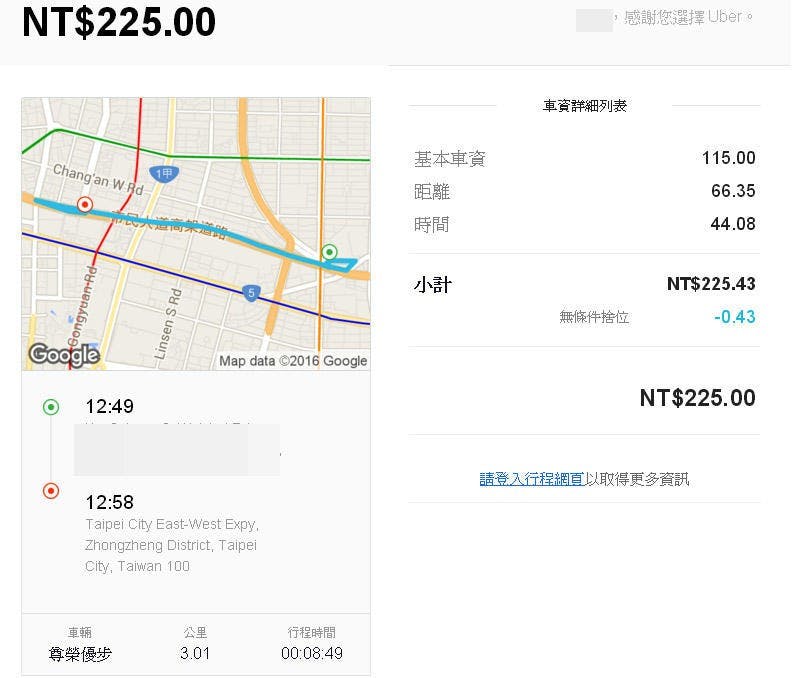Click the 時間 fare label

(432, 224)
